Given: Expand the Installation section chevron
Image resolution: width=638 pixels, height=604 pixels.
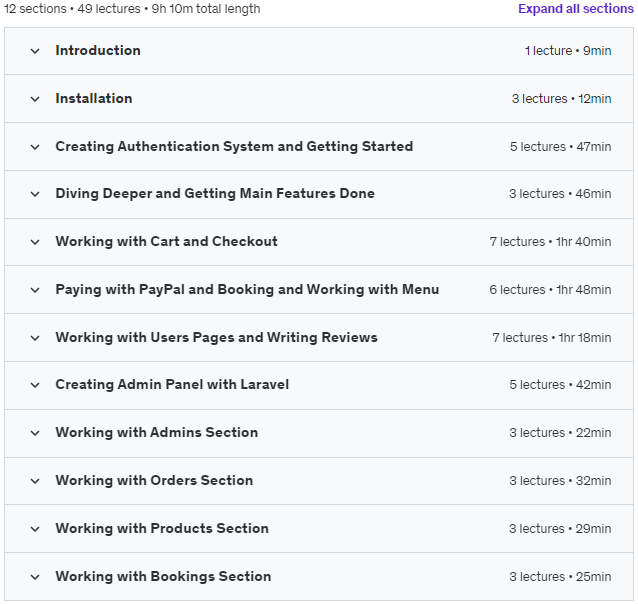Looking at the screenshot, I should (35, 99).
